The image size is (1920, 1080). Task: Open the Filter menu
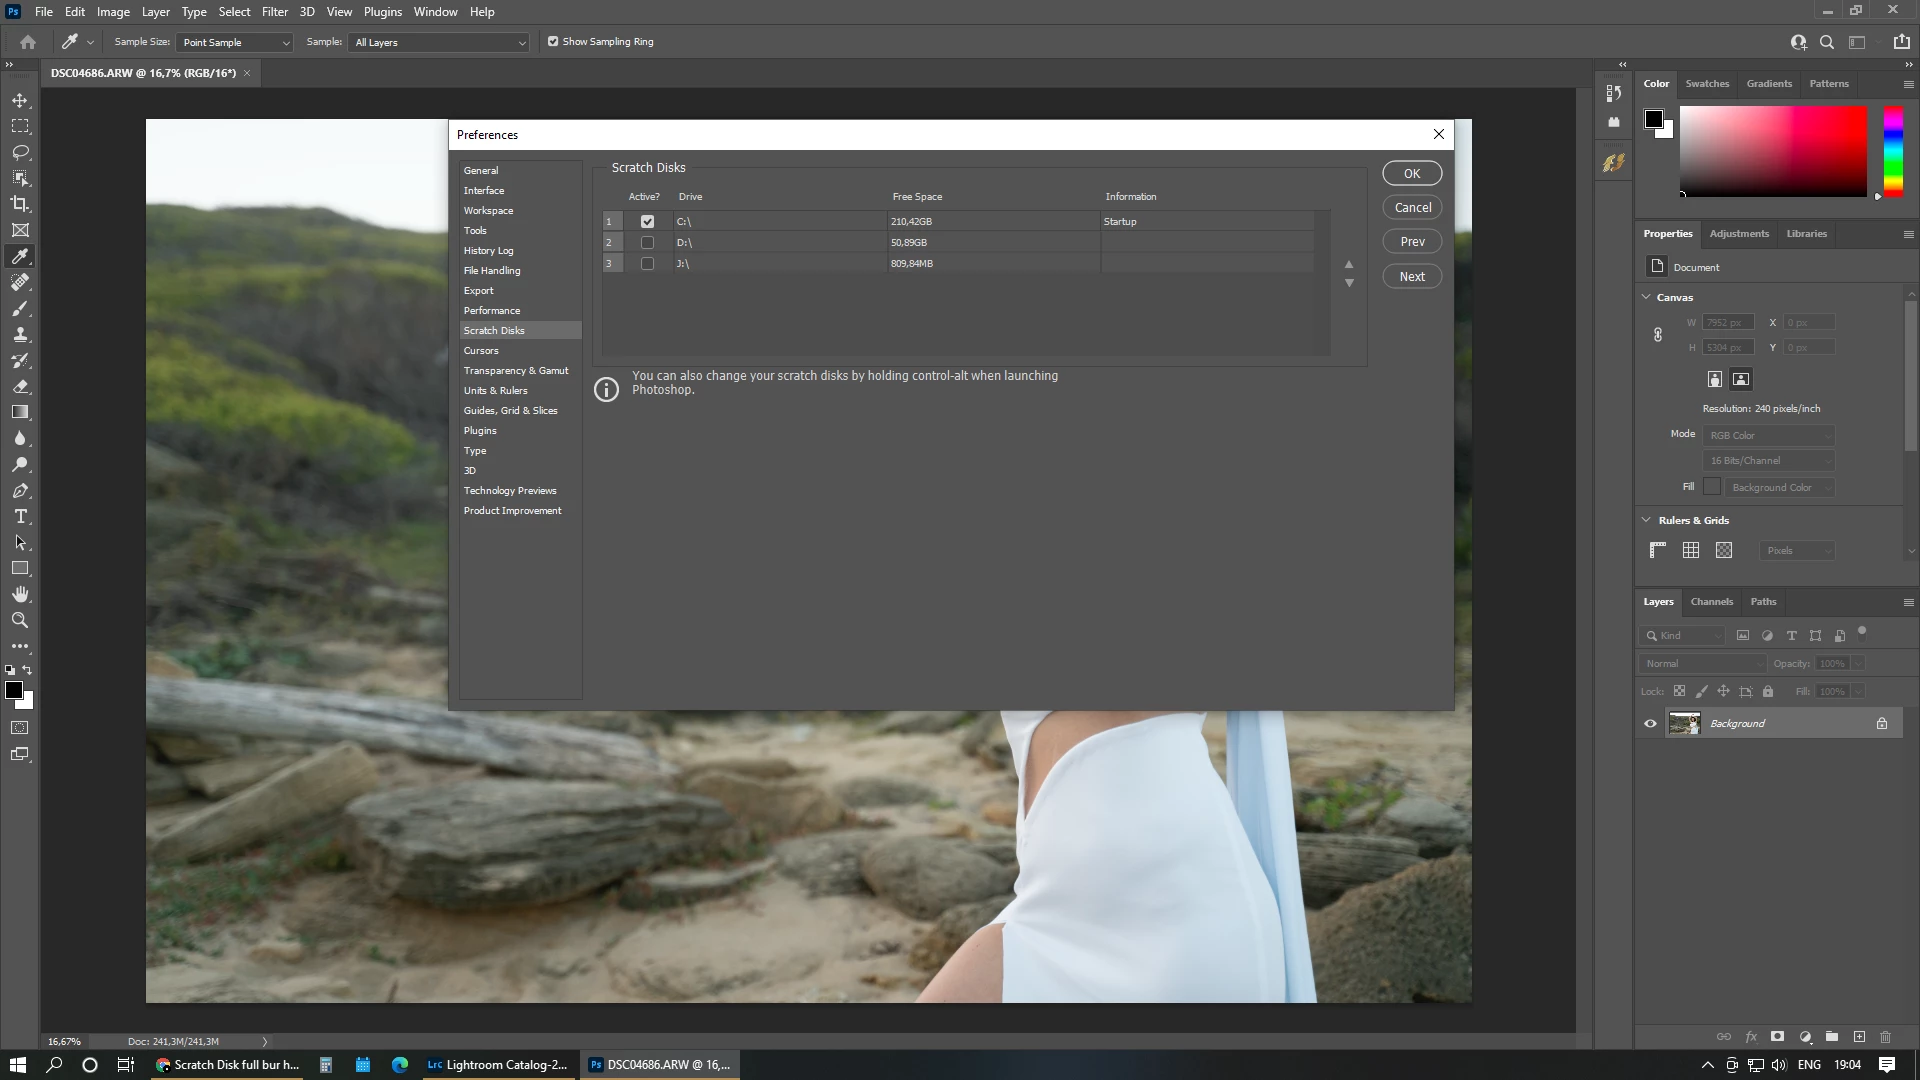tap(274, 12)
